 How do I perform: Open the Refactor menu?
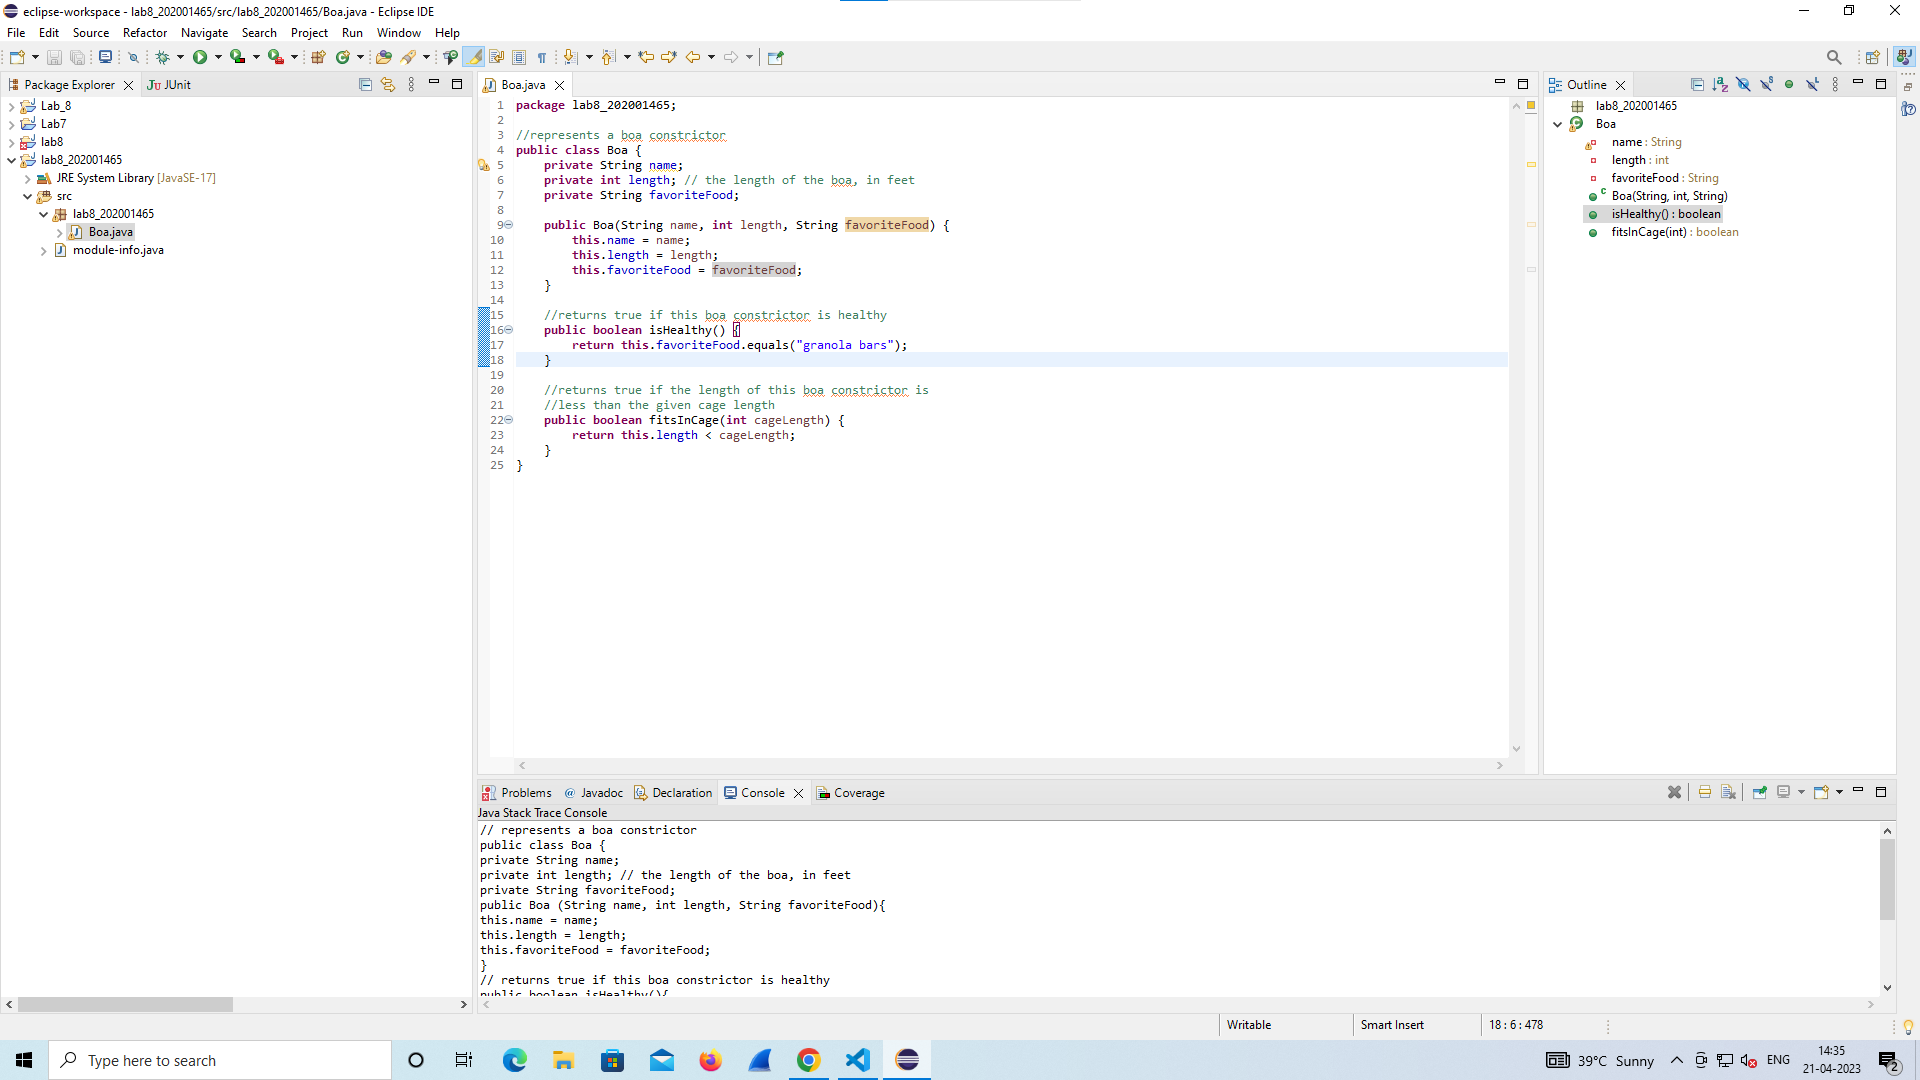tap(144, 33)
